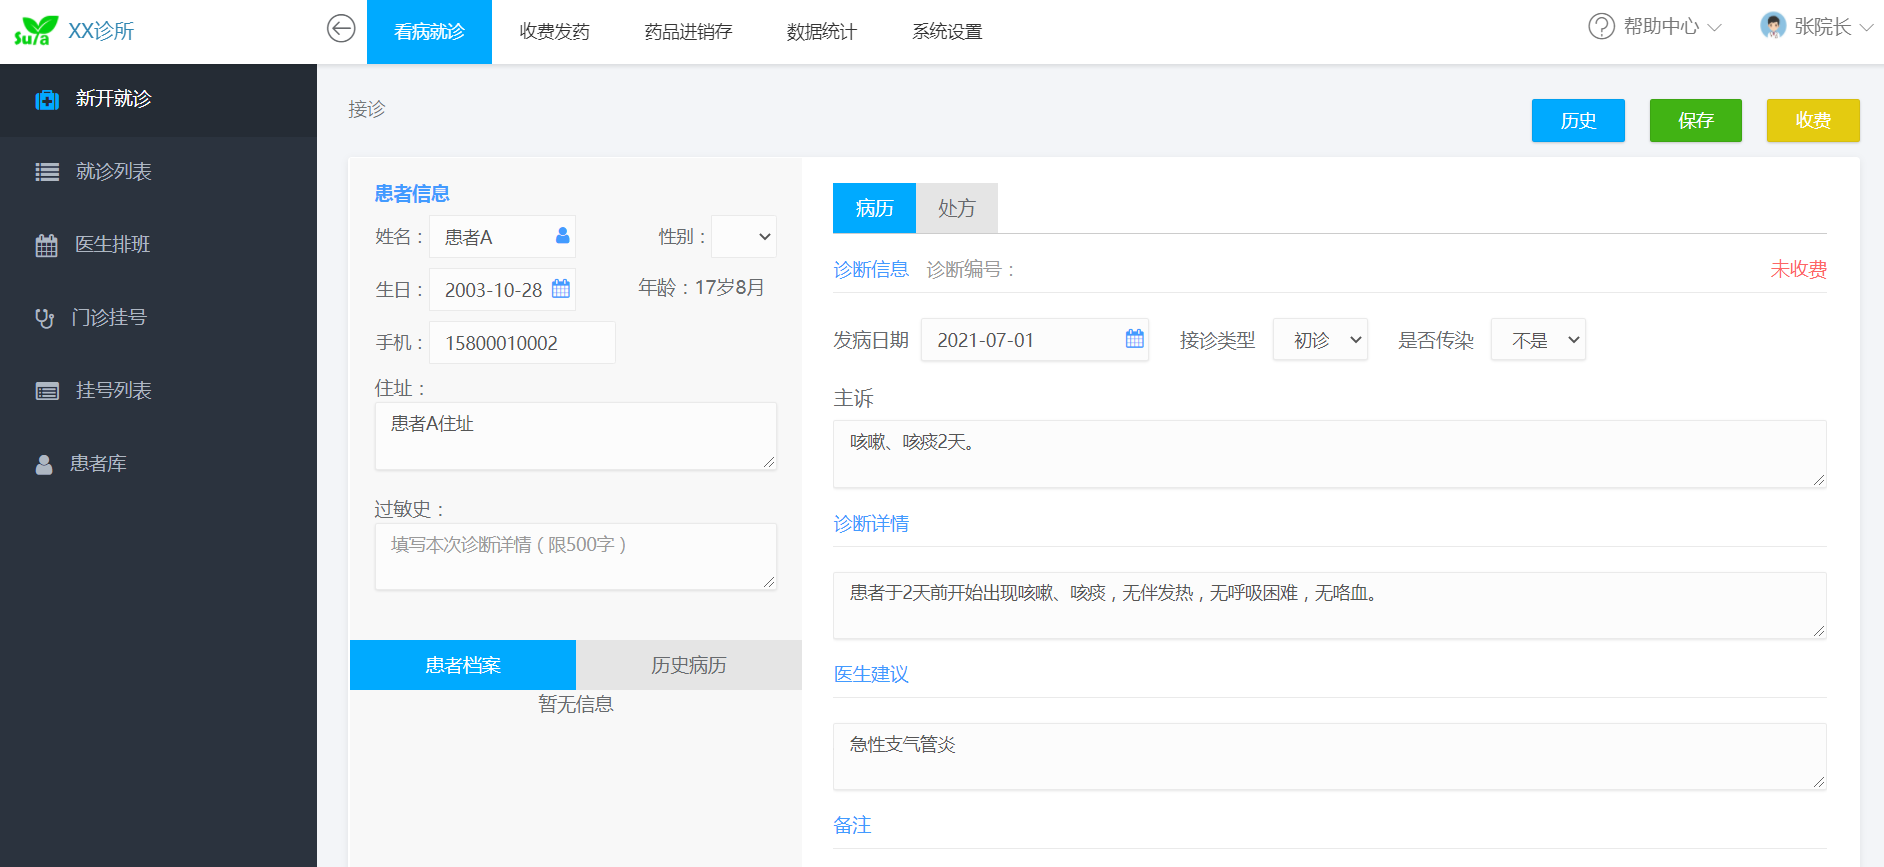Click the yellow 收费 button

tap(1813, 120)
